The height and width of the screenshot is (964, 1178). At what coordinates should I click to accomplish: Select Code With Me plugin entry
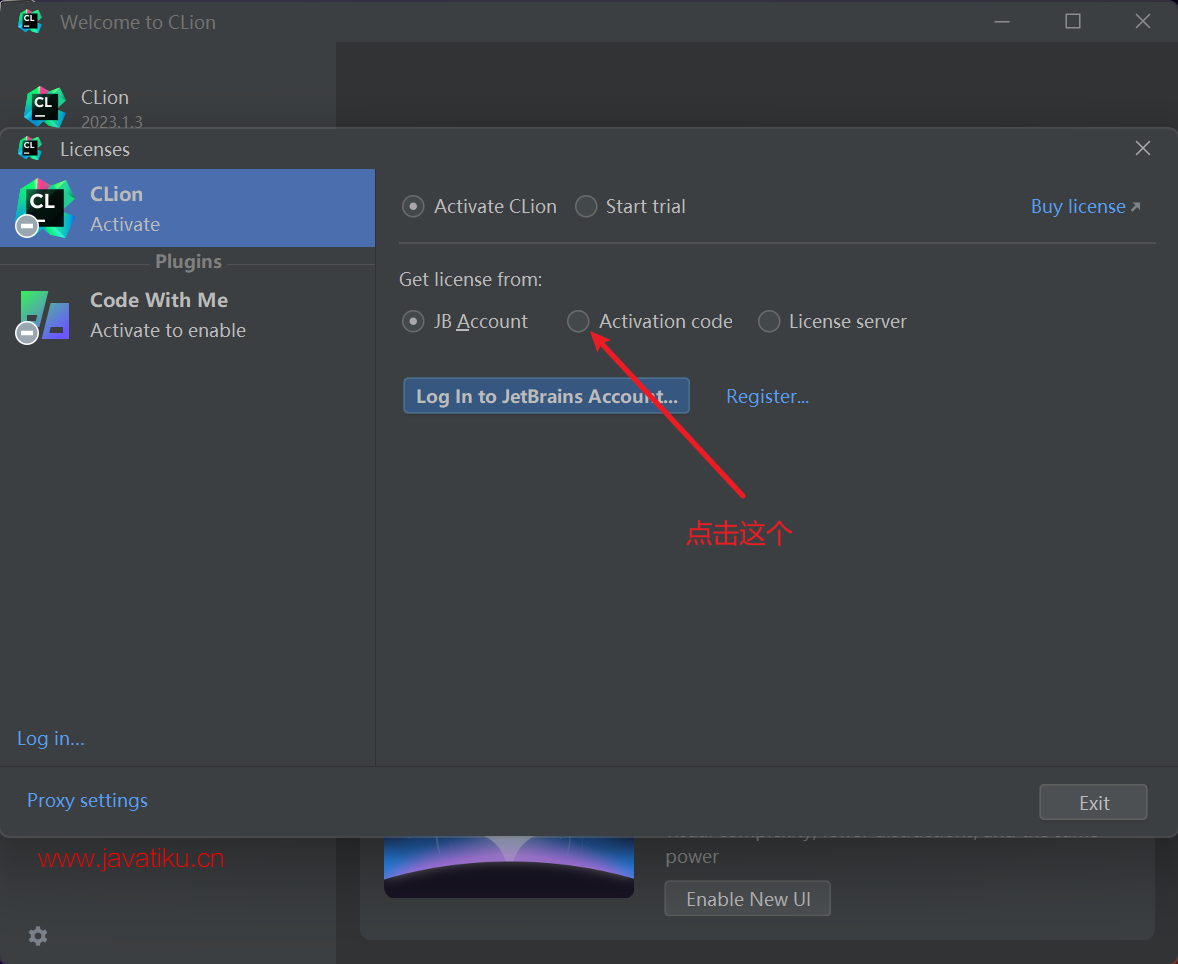188,315
